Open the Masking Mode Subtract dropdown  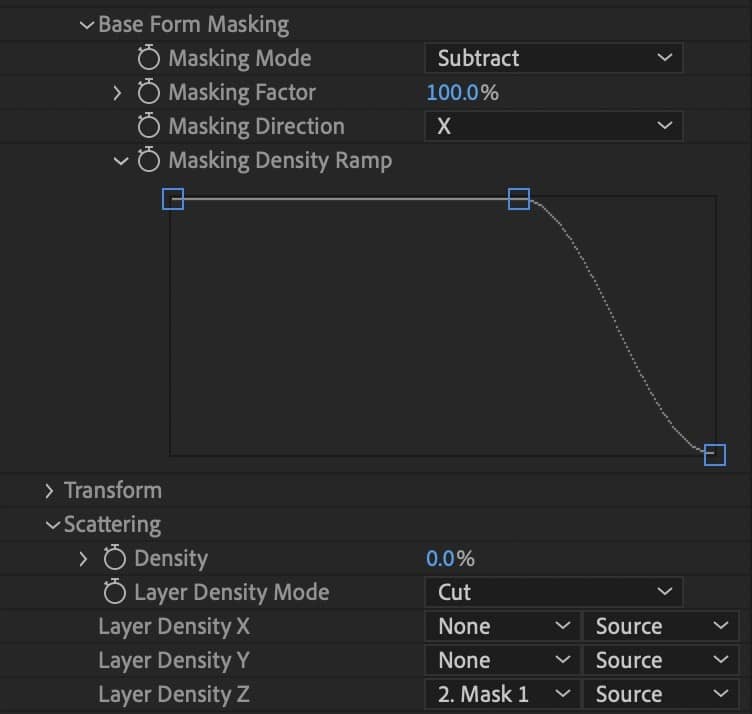point(553,59)
